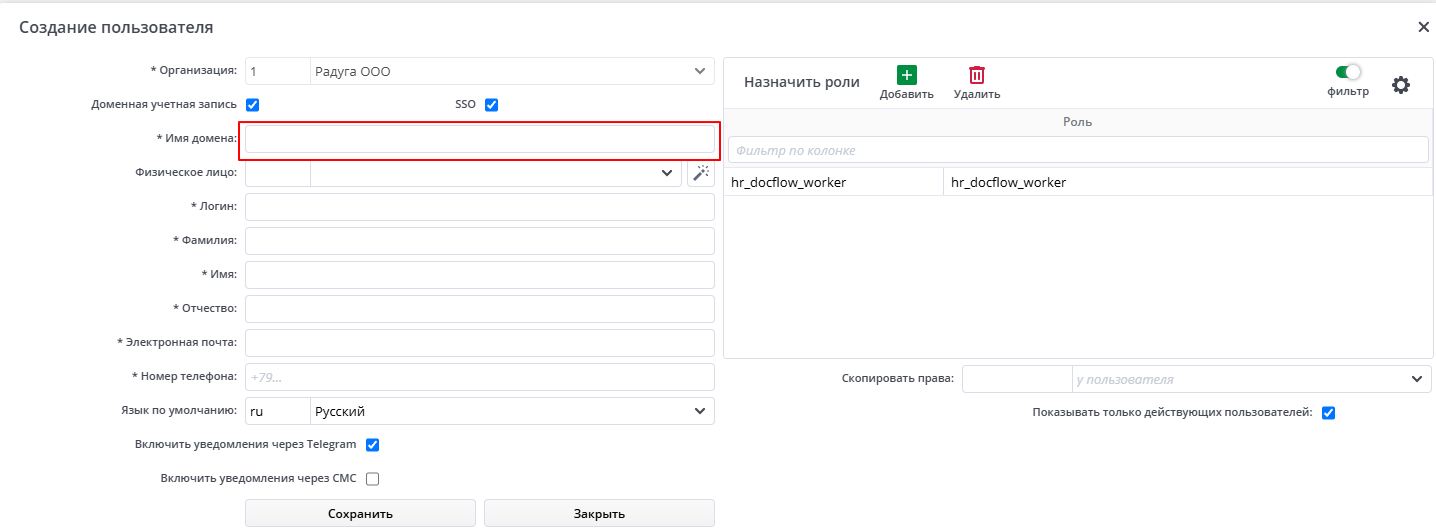Click into the Фамилия field
The height and width of the screenshot is (531, 1436).
[x=480, y=241]
